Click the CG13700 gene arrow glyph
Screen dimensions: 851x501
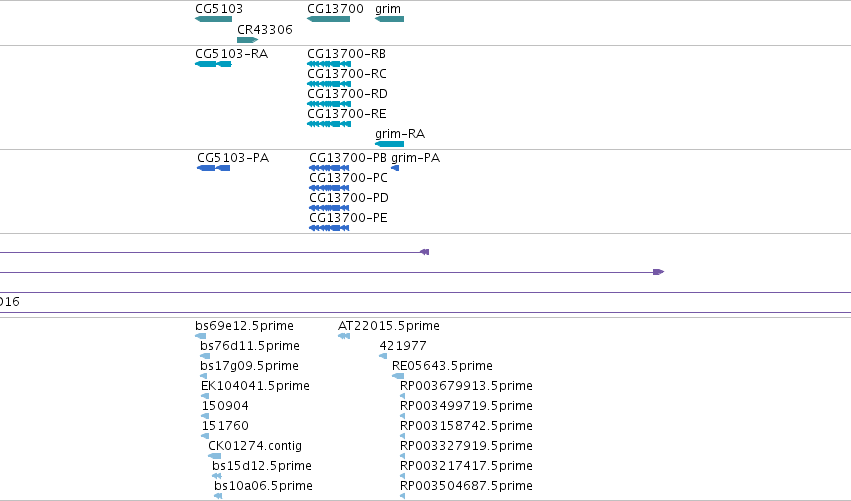[328, 19]
